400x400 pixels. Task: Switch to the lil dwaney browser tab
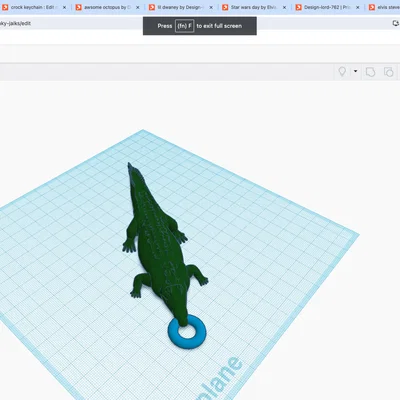[x=181, y=7]
